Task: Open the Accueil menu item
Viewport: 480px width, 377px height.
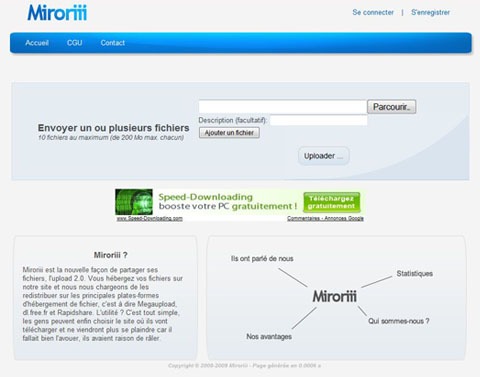Action: point(37,43)
